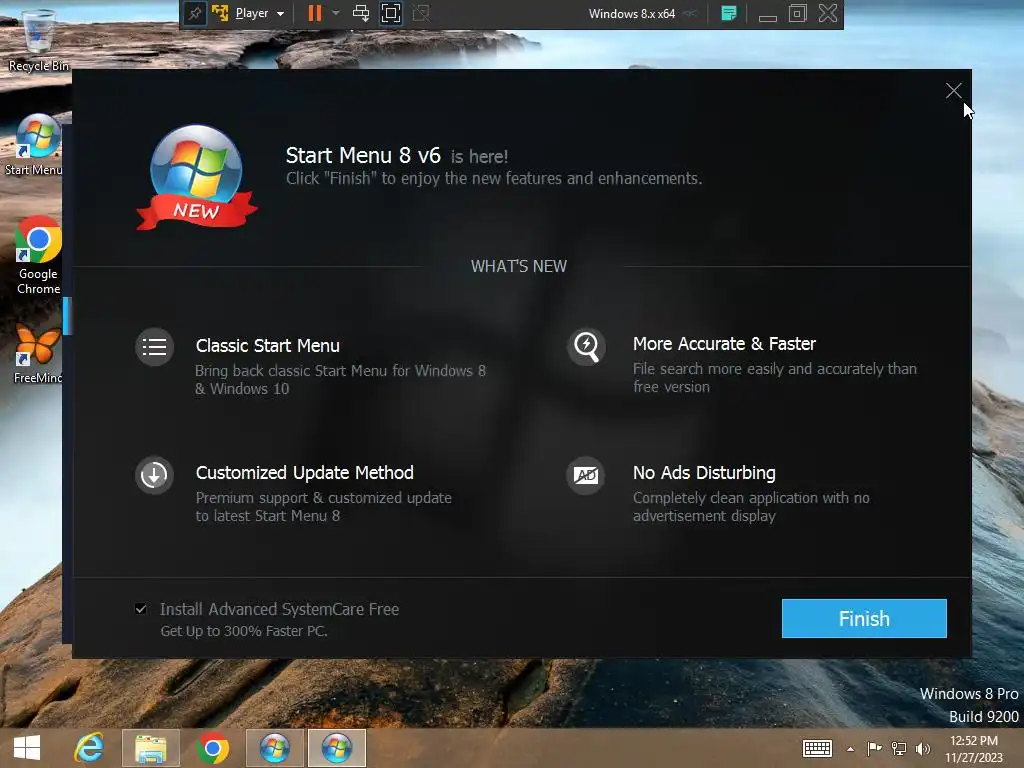Open the VMware Player menu
This screenshot has width=1024, height=768.
(259, 13)
